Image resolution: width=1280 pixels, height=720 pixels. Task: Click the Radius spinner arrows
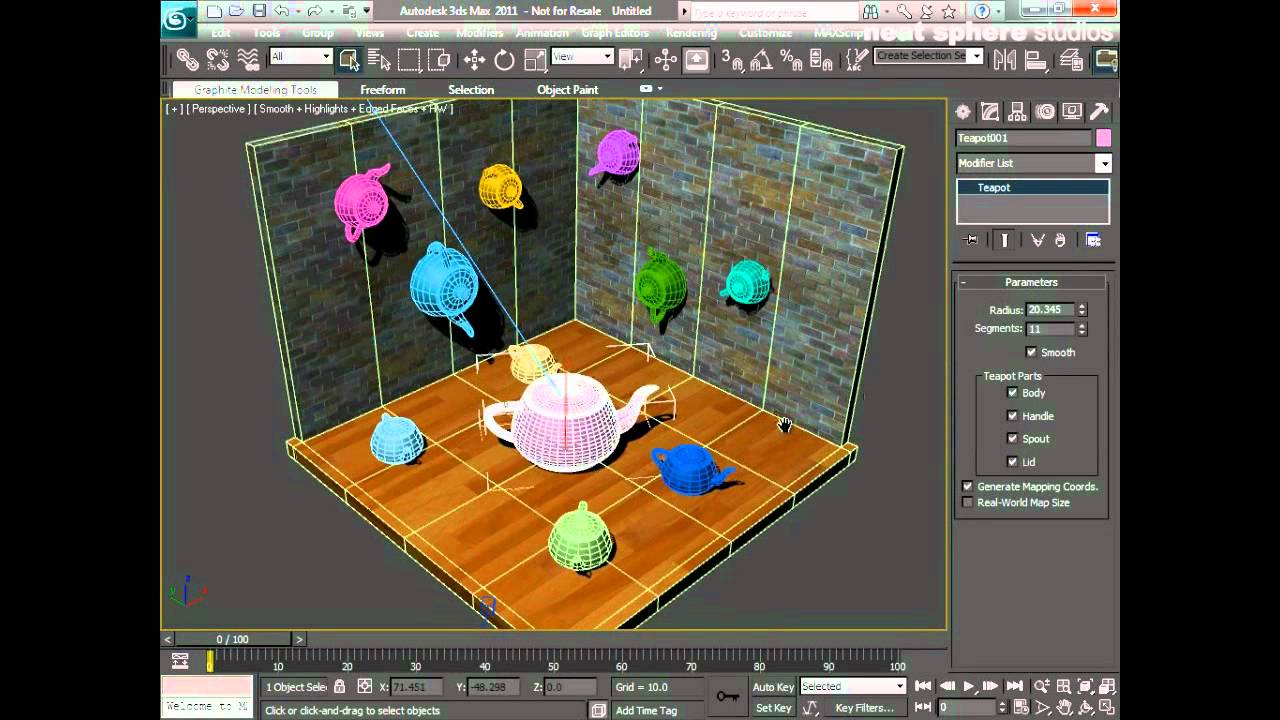pos(1082,310)
